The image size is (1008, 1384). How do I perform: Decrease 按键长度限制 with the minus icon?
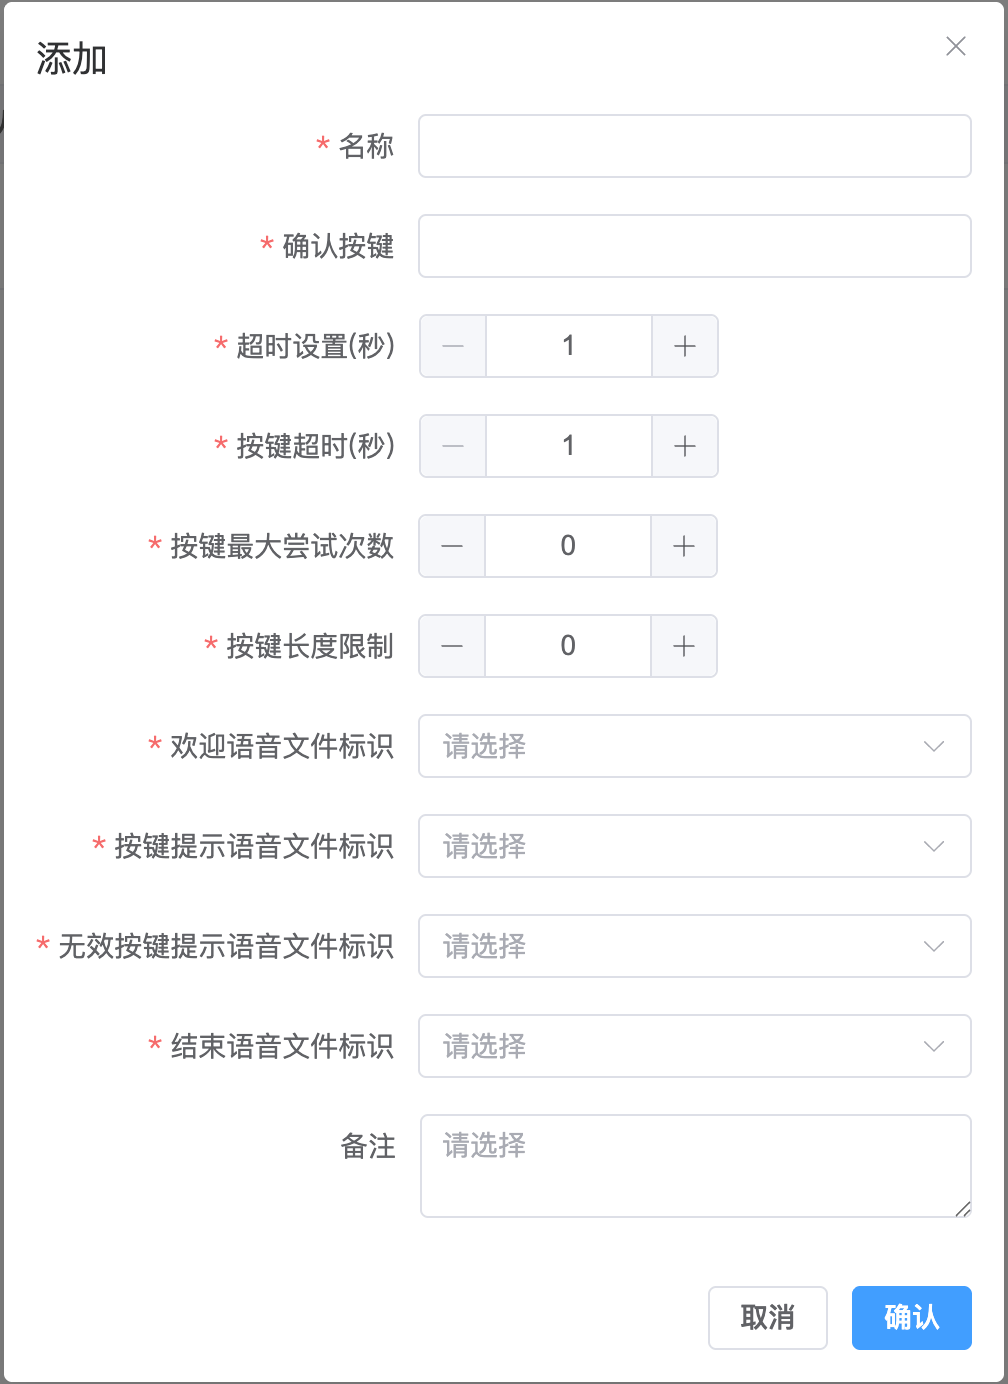[x=452, y=646]
